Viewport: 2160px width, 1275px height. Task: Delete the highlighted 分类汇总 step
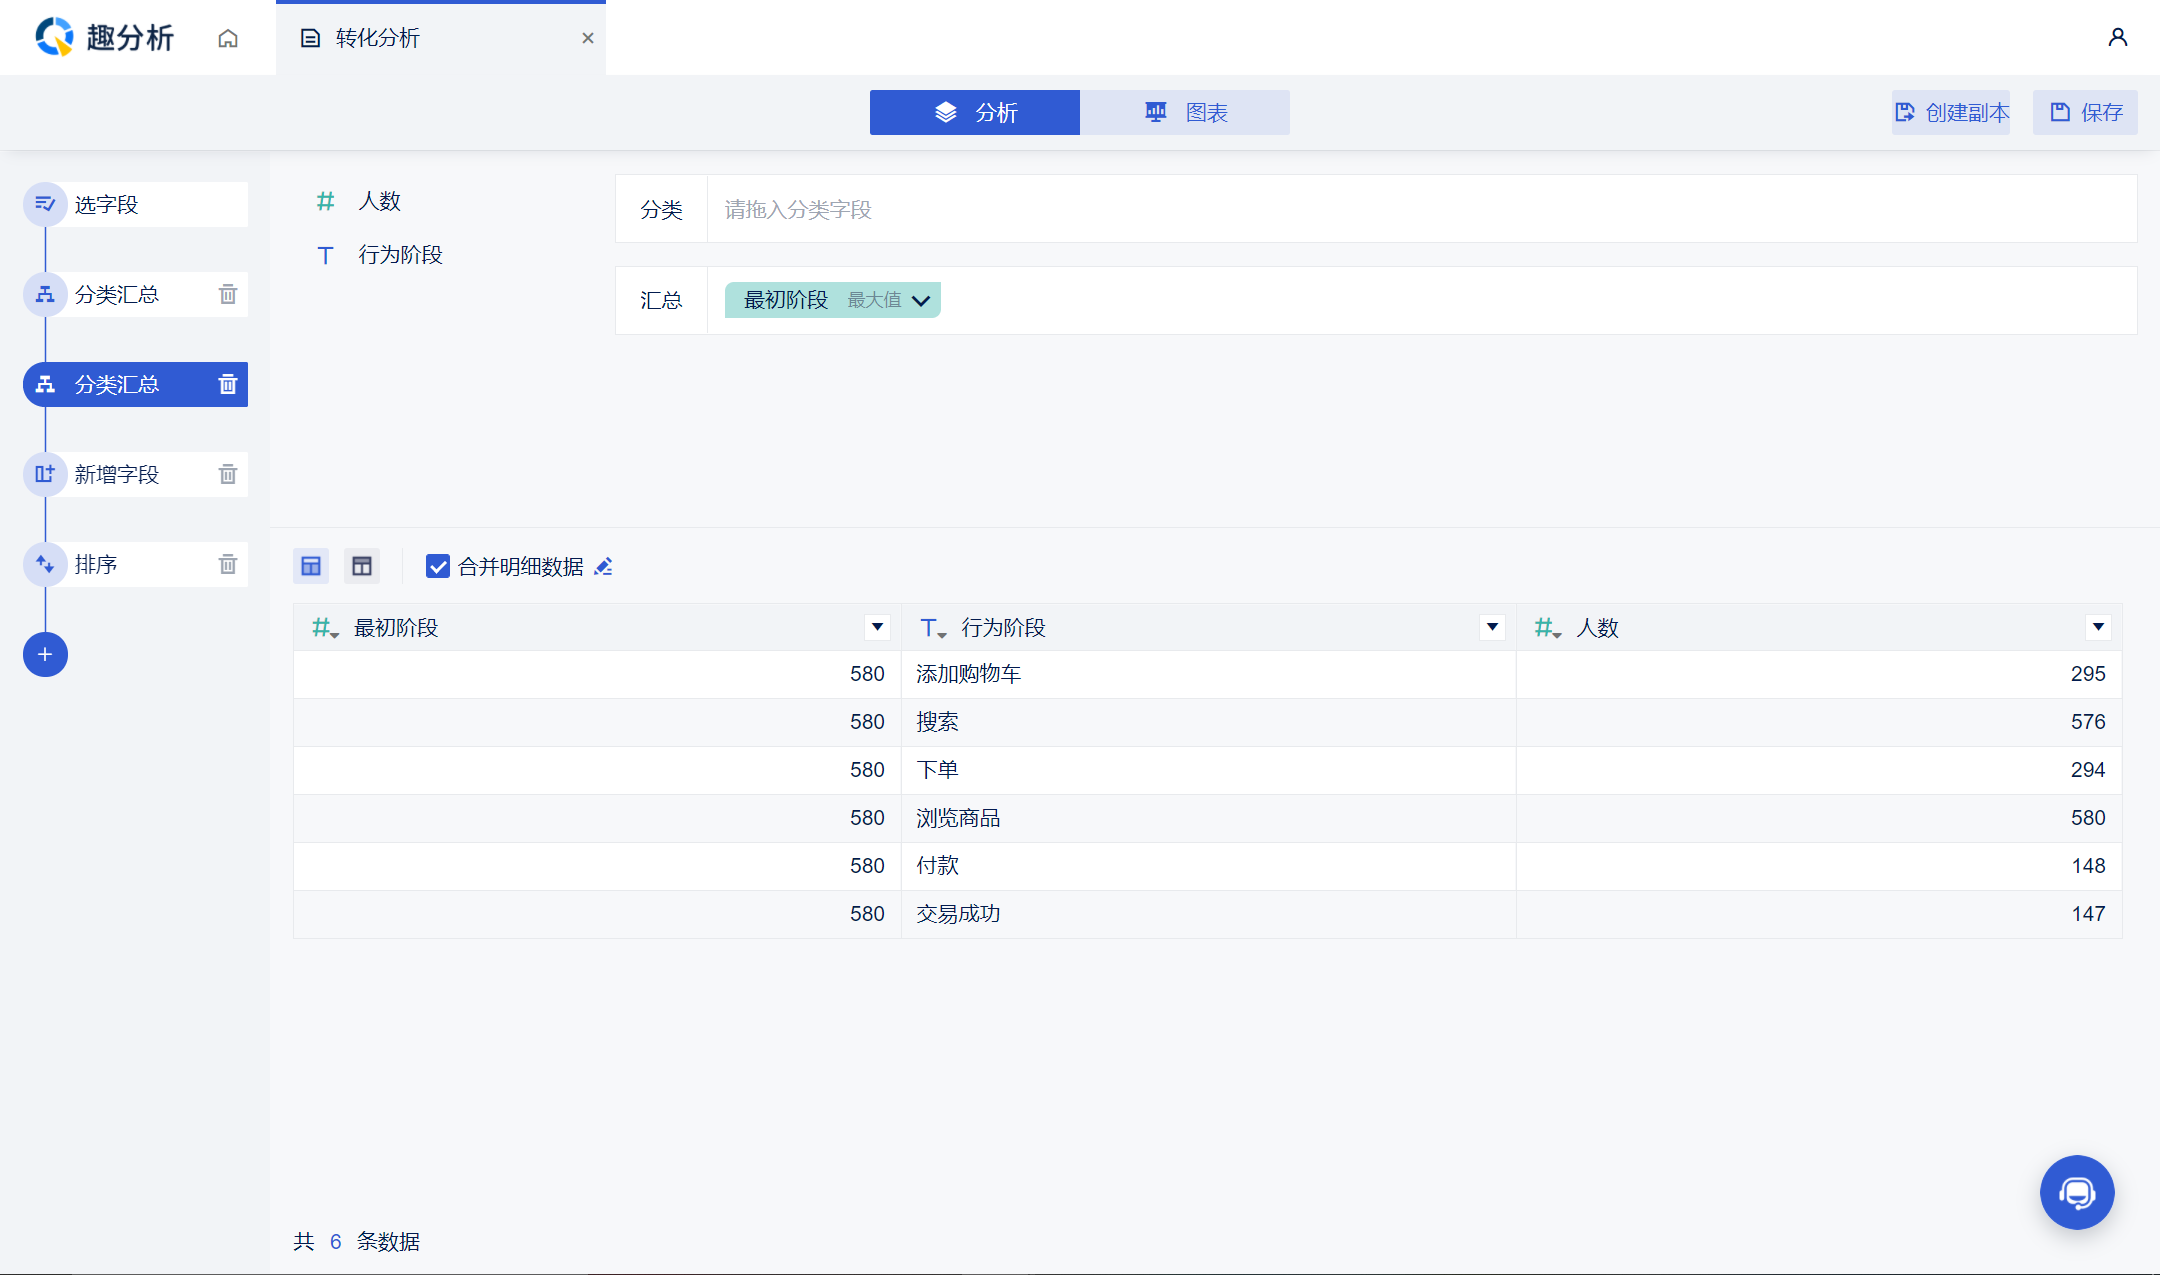pos(228,384)
